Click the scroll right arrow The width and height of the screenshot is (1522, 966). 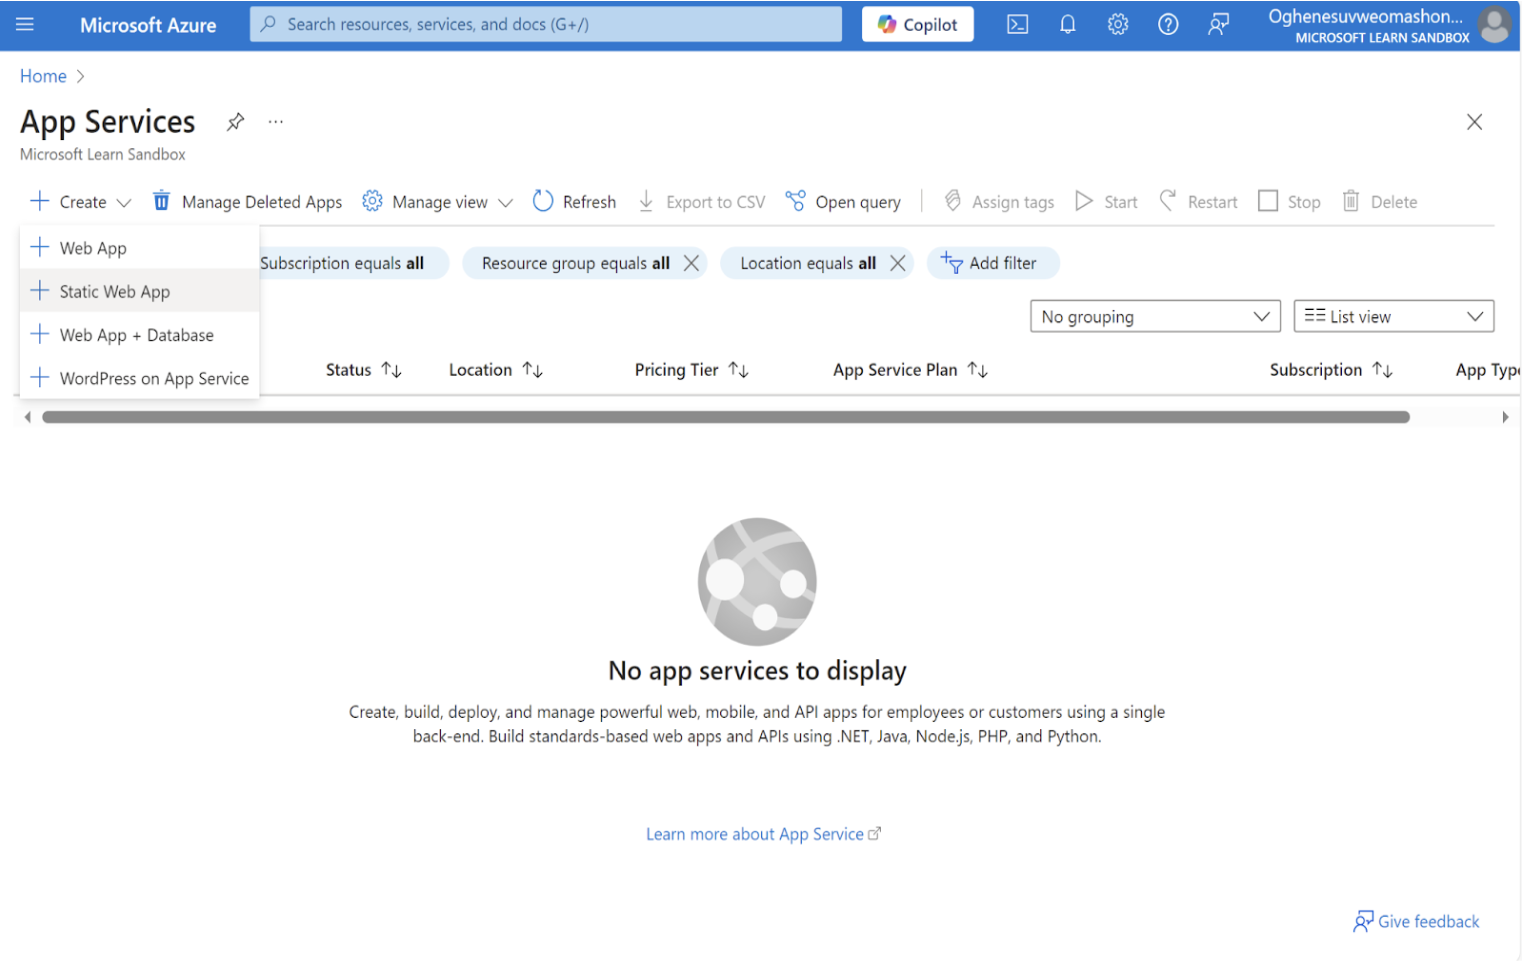coord(1505,417)
